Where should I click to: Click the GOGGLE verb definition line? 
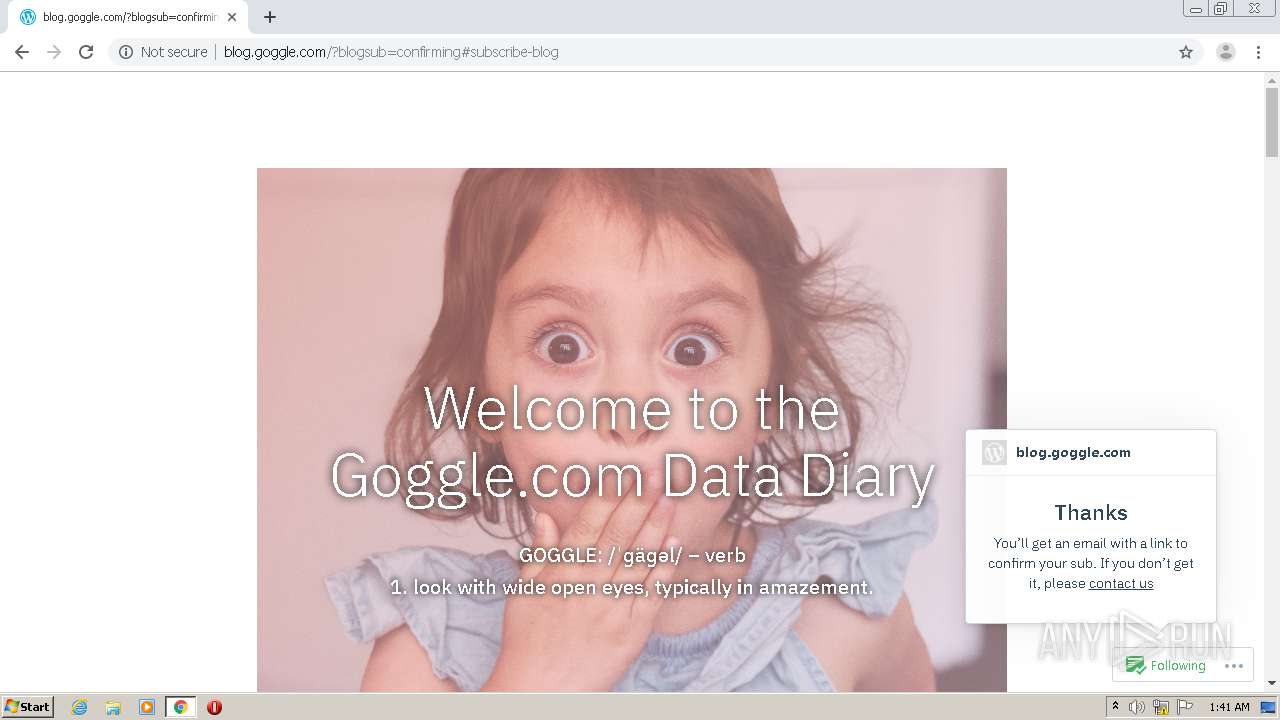(632, 555)
